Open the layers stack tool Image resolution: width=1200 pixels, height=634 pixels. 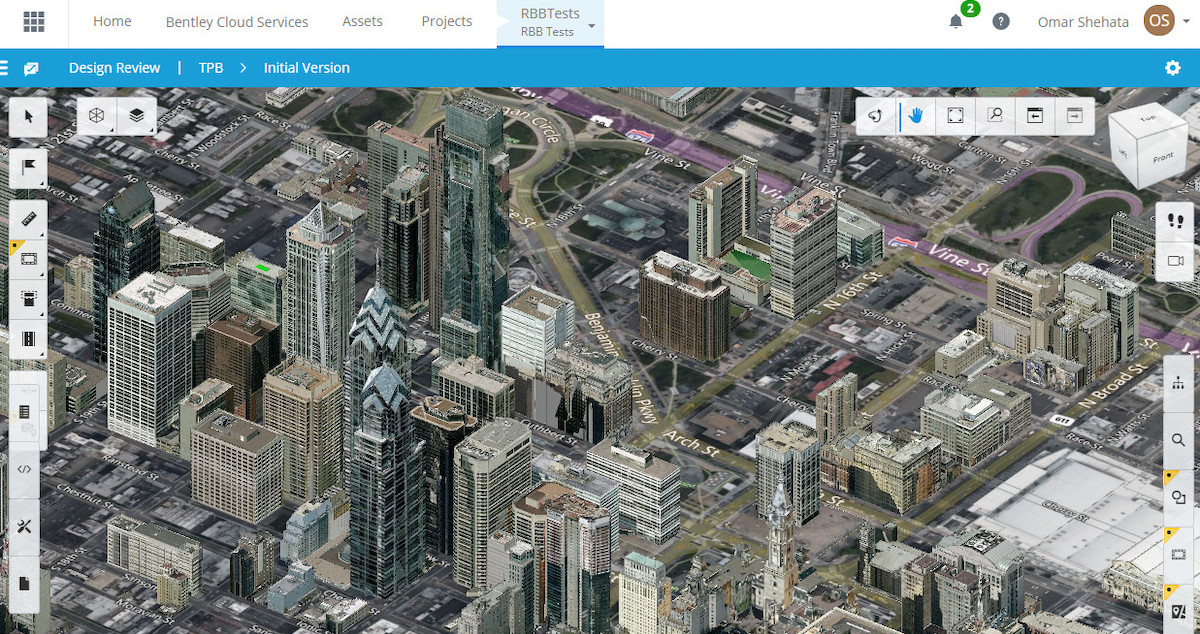pyautogui.click(x=137, y=116)
